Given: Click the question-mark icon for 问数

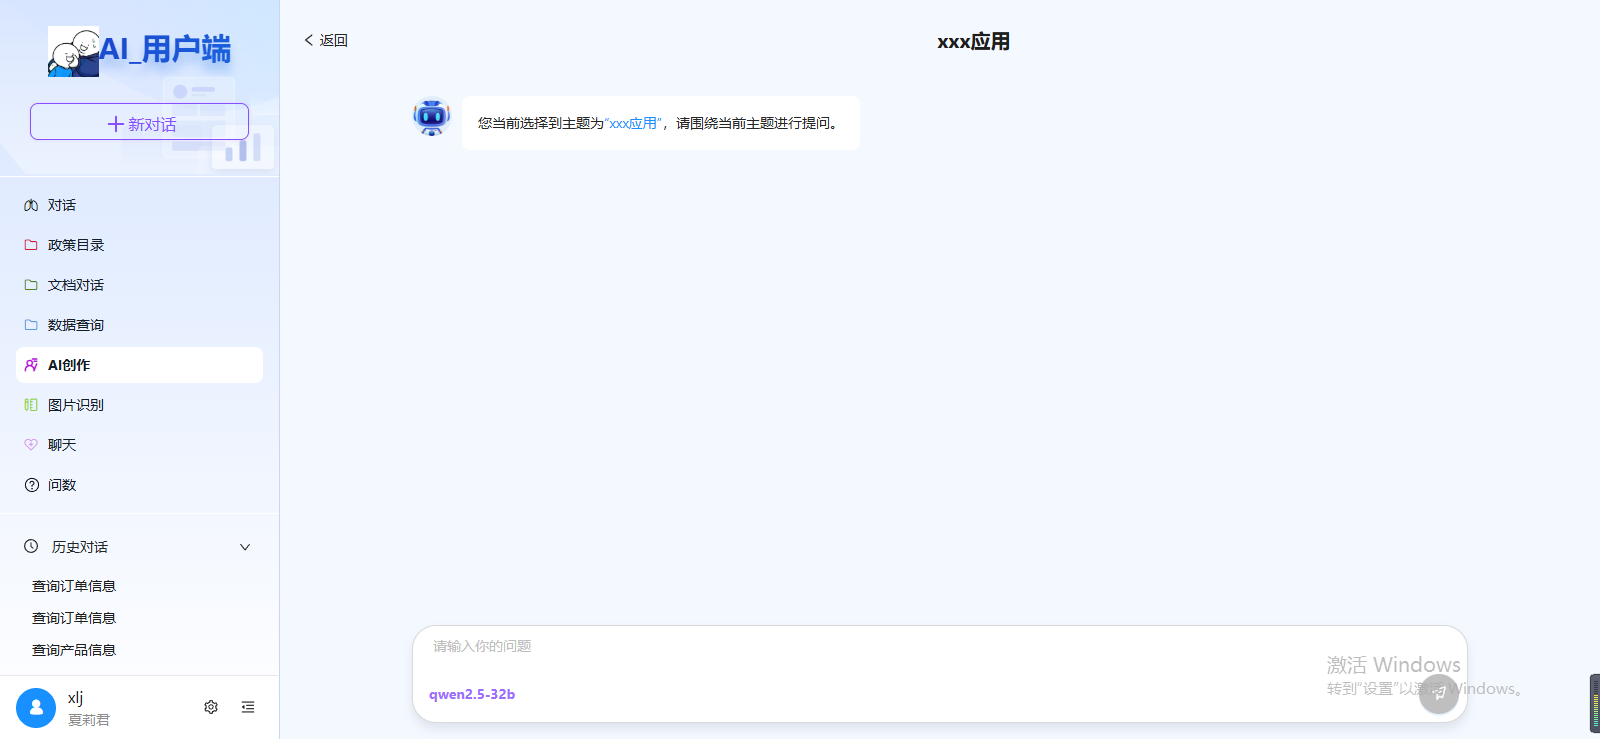Looking at the screenshot, I should click(31, 485).
